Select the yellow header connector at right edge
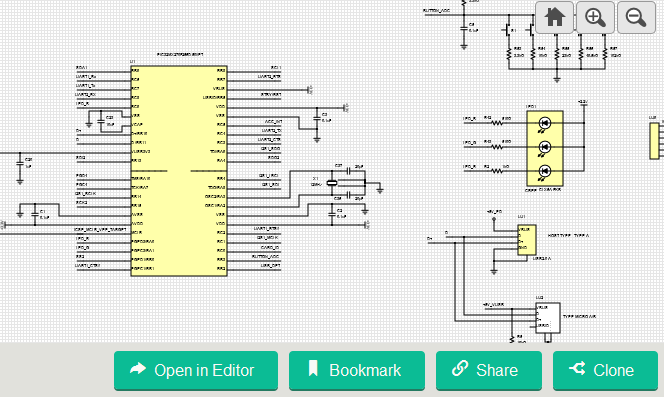 [654, 141]
